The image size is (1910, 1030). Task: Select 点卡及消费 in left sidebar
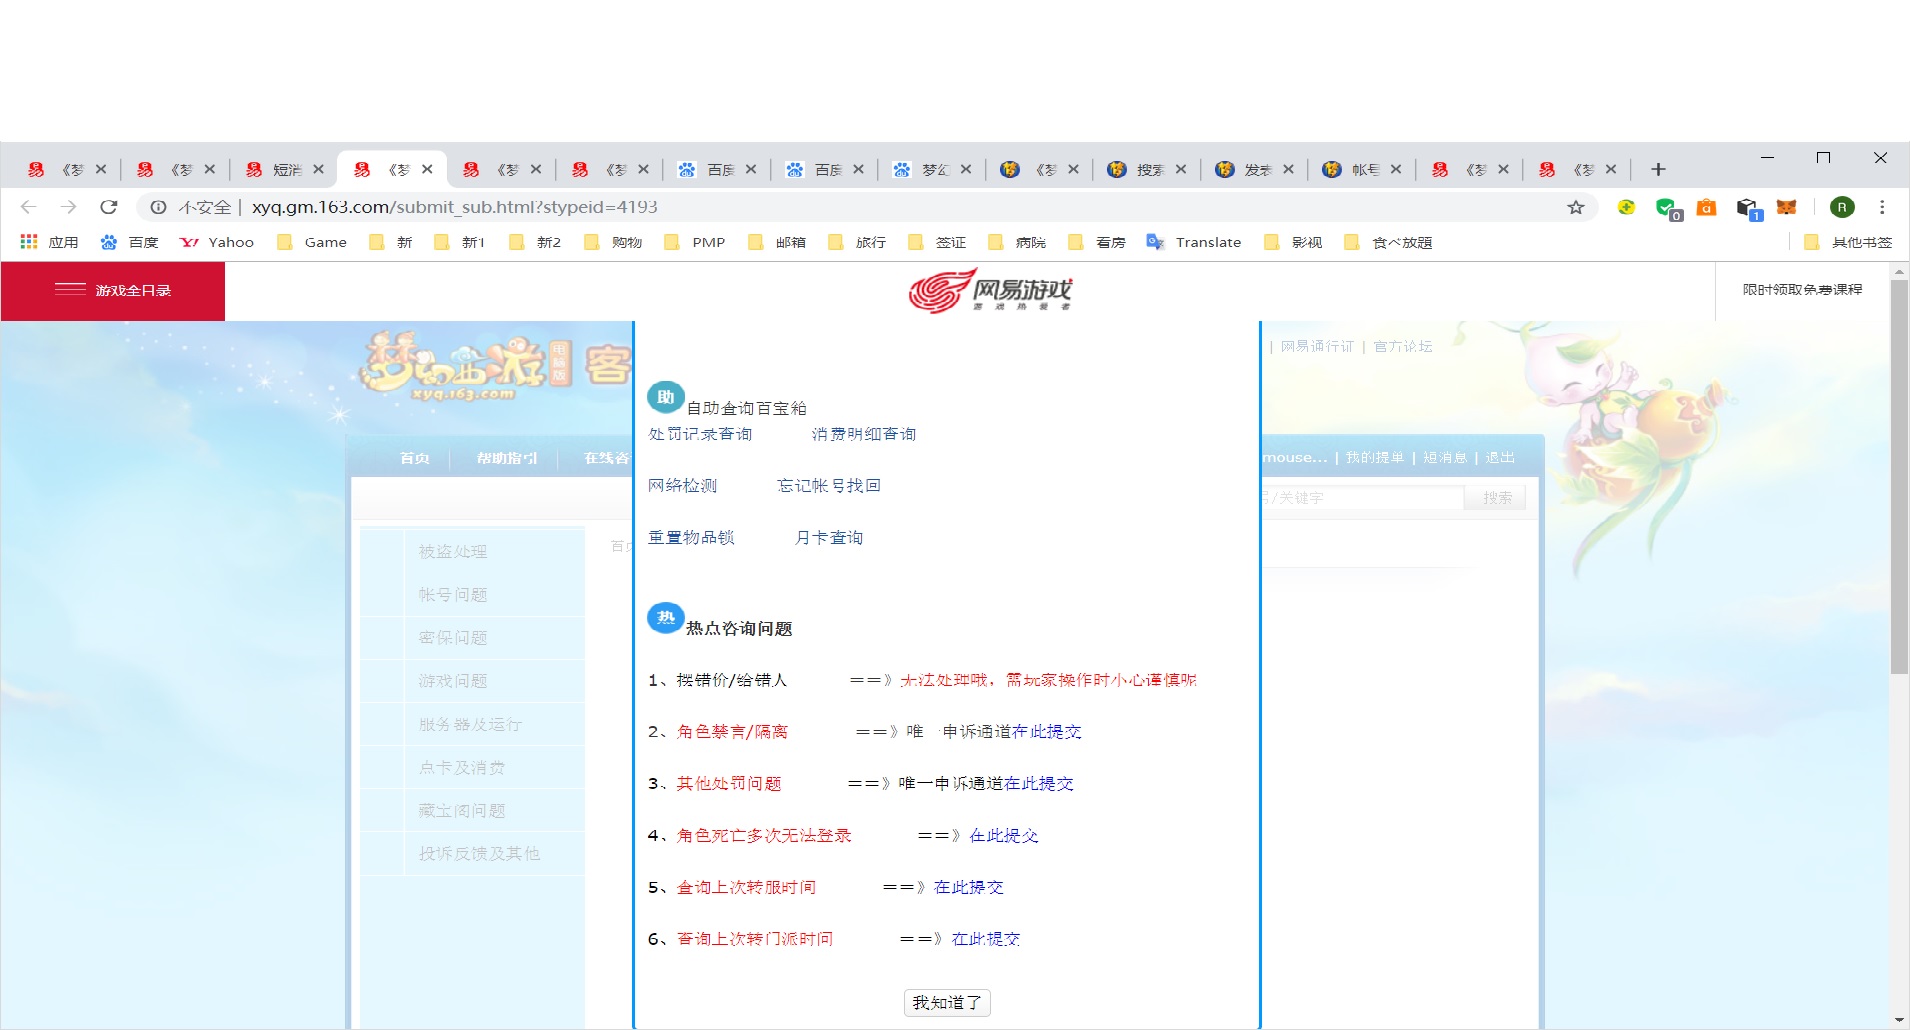tap(462, 768)
